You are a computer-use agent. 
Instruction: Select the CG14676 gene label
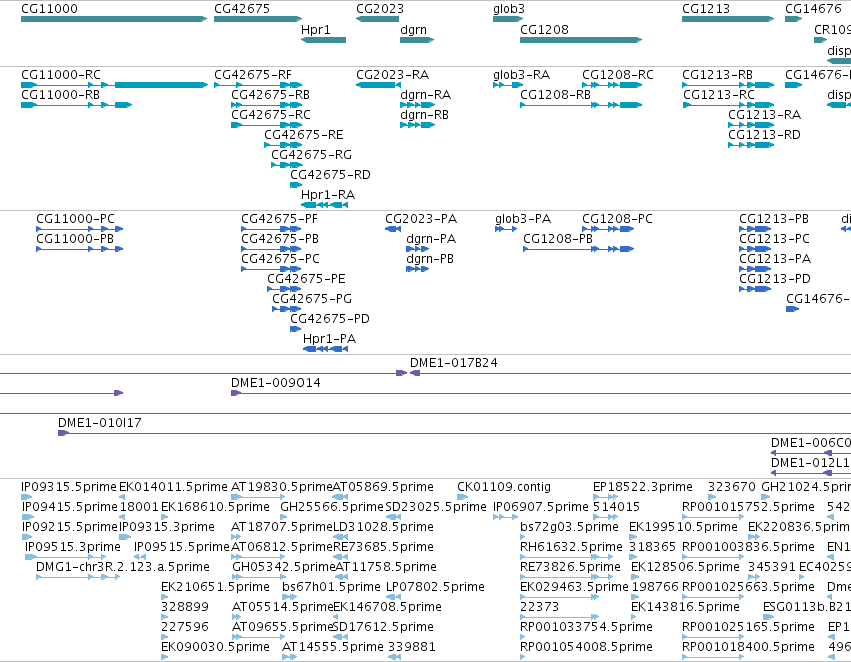click(x=813, y=9)
